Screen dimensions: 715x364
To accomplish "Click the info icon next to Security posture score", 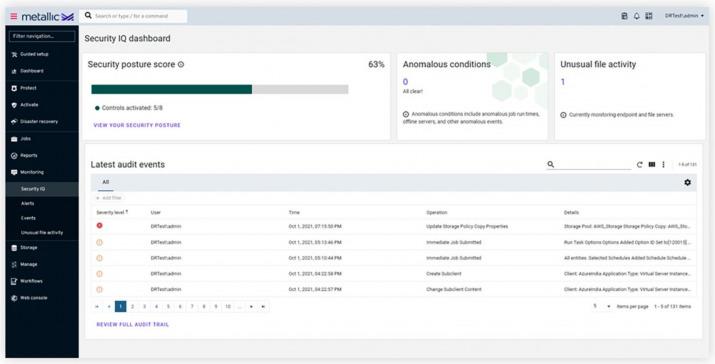I will (181, 65).
